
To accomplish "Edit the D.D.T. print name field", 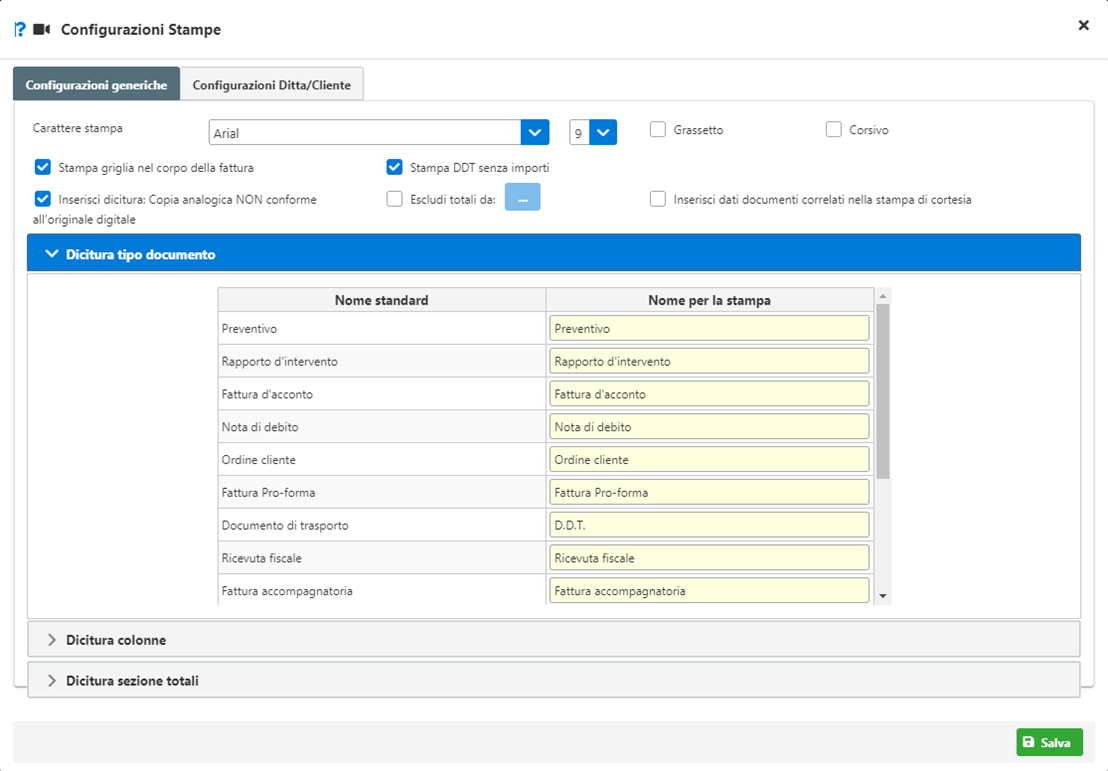I will (x=709, y=525).
